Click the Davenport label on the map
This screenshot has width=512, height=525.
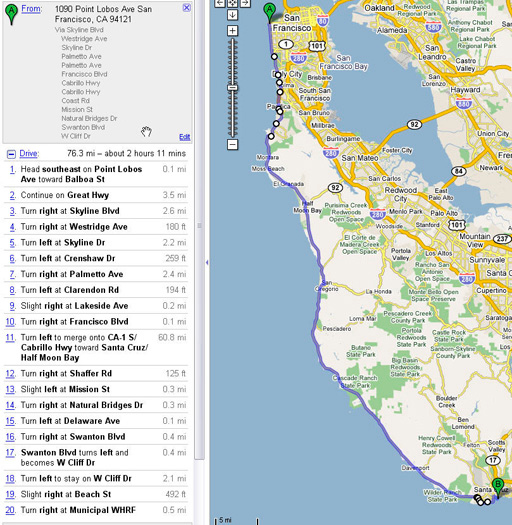(x=416, y=468)
